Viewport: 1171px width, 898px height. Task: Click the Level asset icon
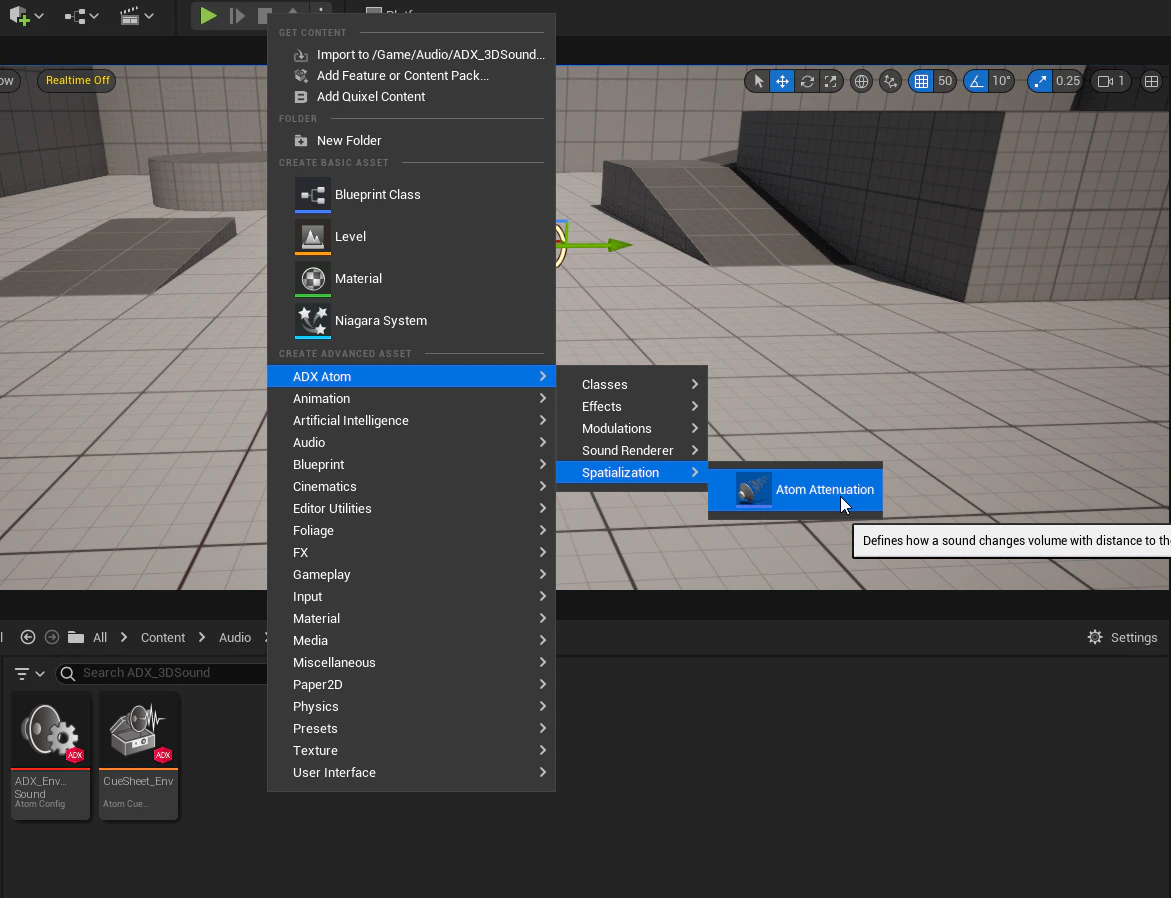[312, 237]
